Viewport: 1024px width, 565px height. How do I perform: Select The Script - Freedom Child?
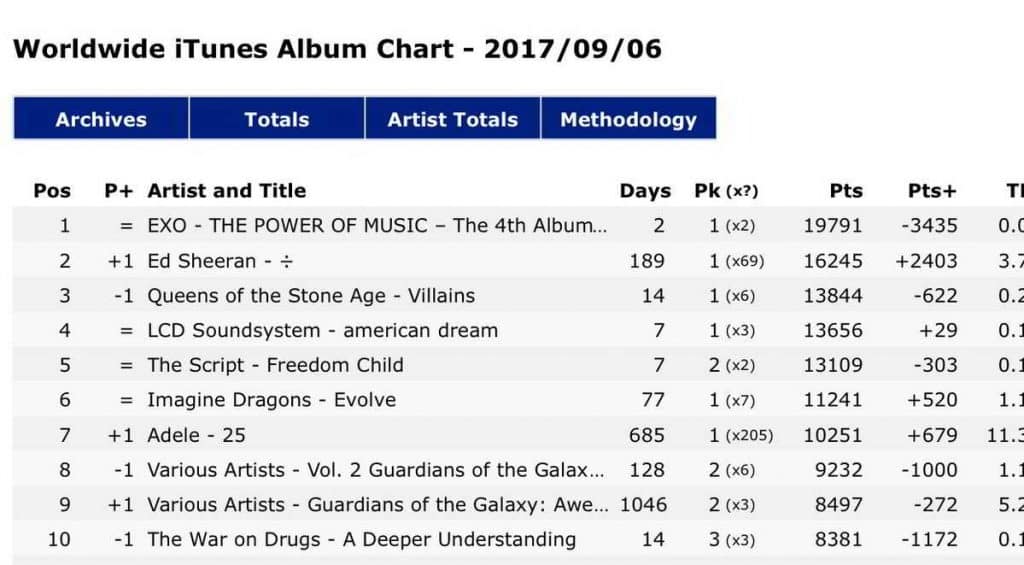coord(275,365)
